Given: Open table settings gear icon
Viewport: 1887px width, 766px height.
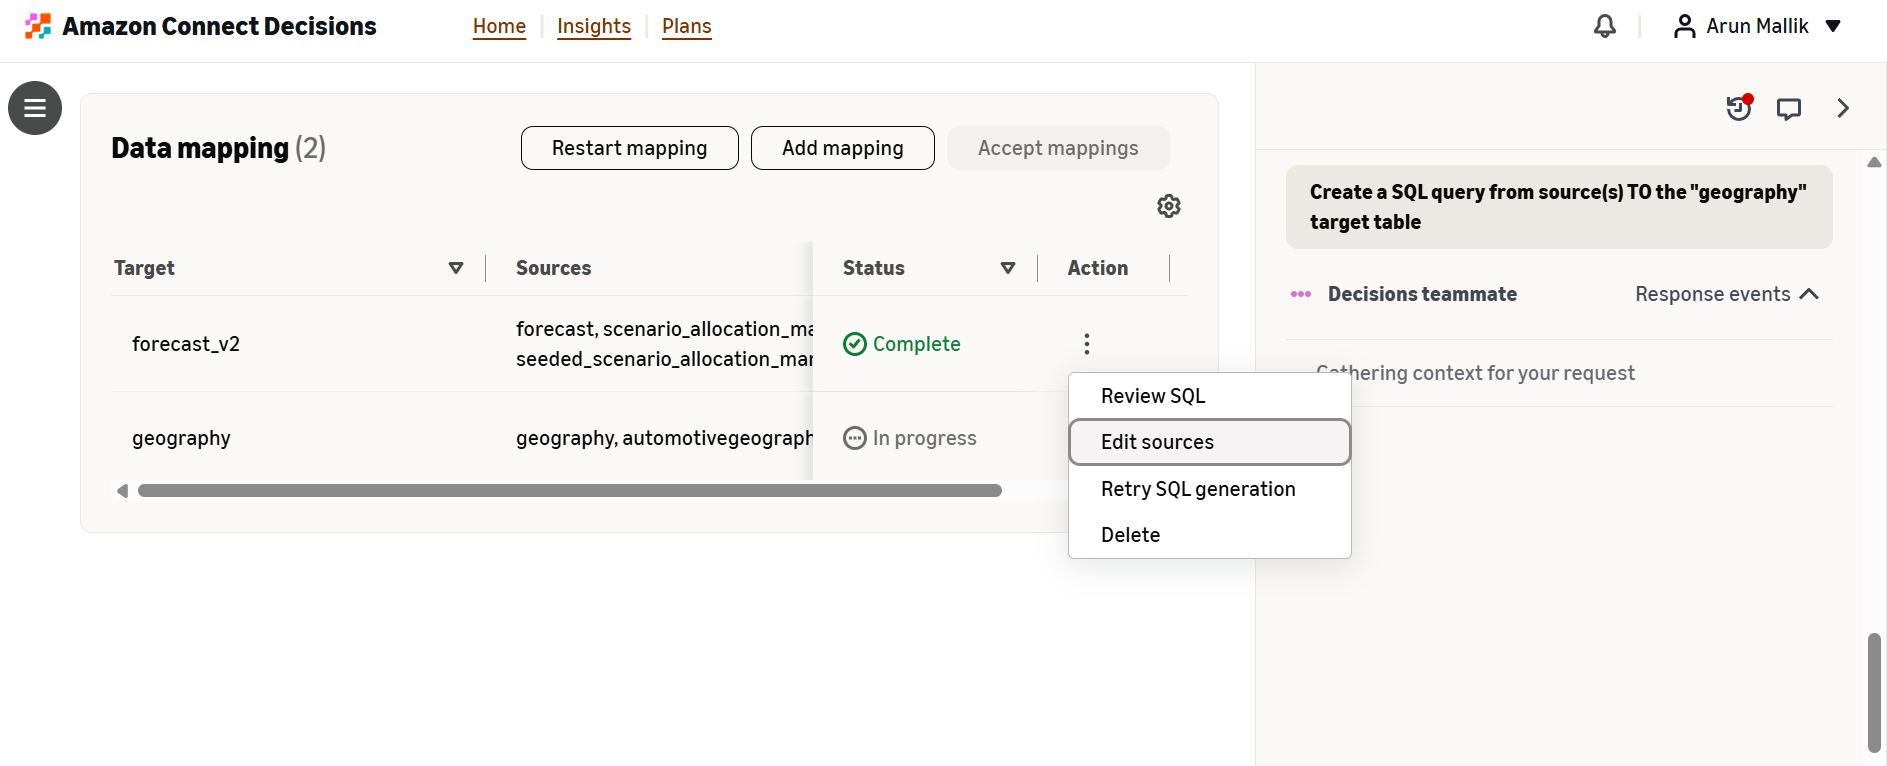Looking at the screenshot, I should [1169, 206].
